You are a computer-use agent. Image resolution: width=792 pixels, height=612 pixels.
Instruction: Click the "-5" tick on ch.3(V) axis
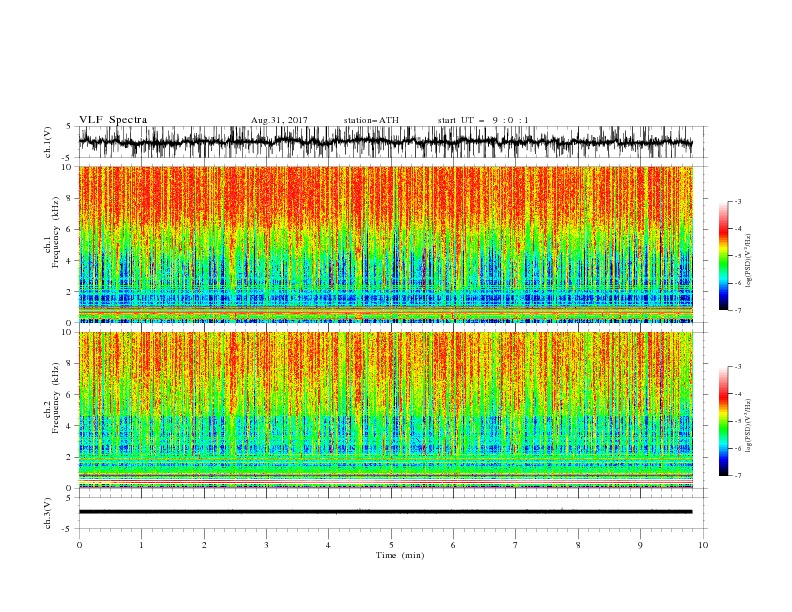[x=68, y=529]
